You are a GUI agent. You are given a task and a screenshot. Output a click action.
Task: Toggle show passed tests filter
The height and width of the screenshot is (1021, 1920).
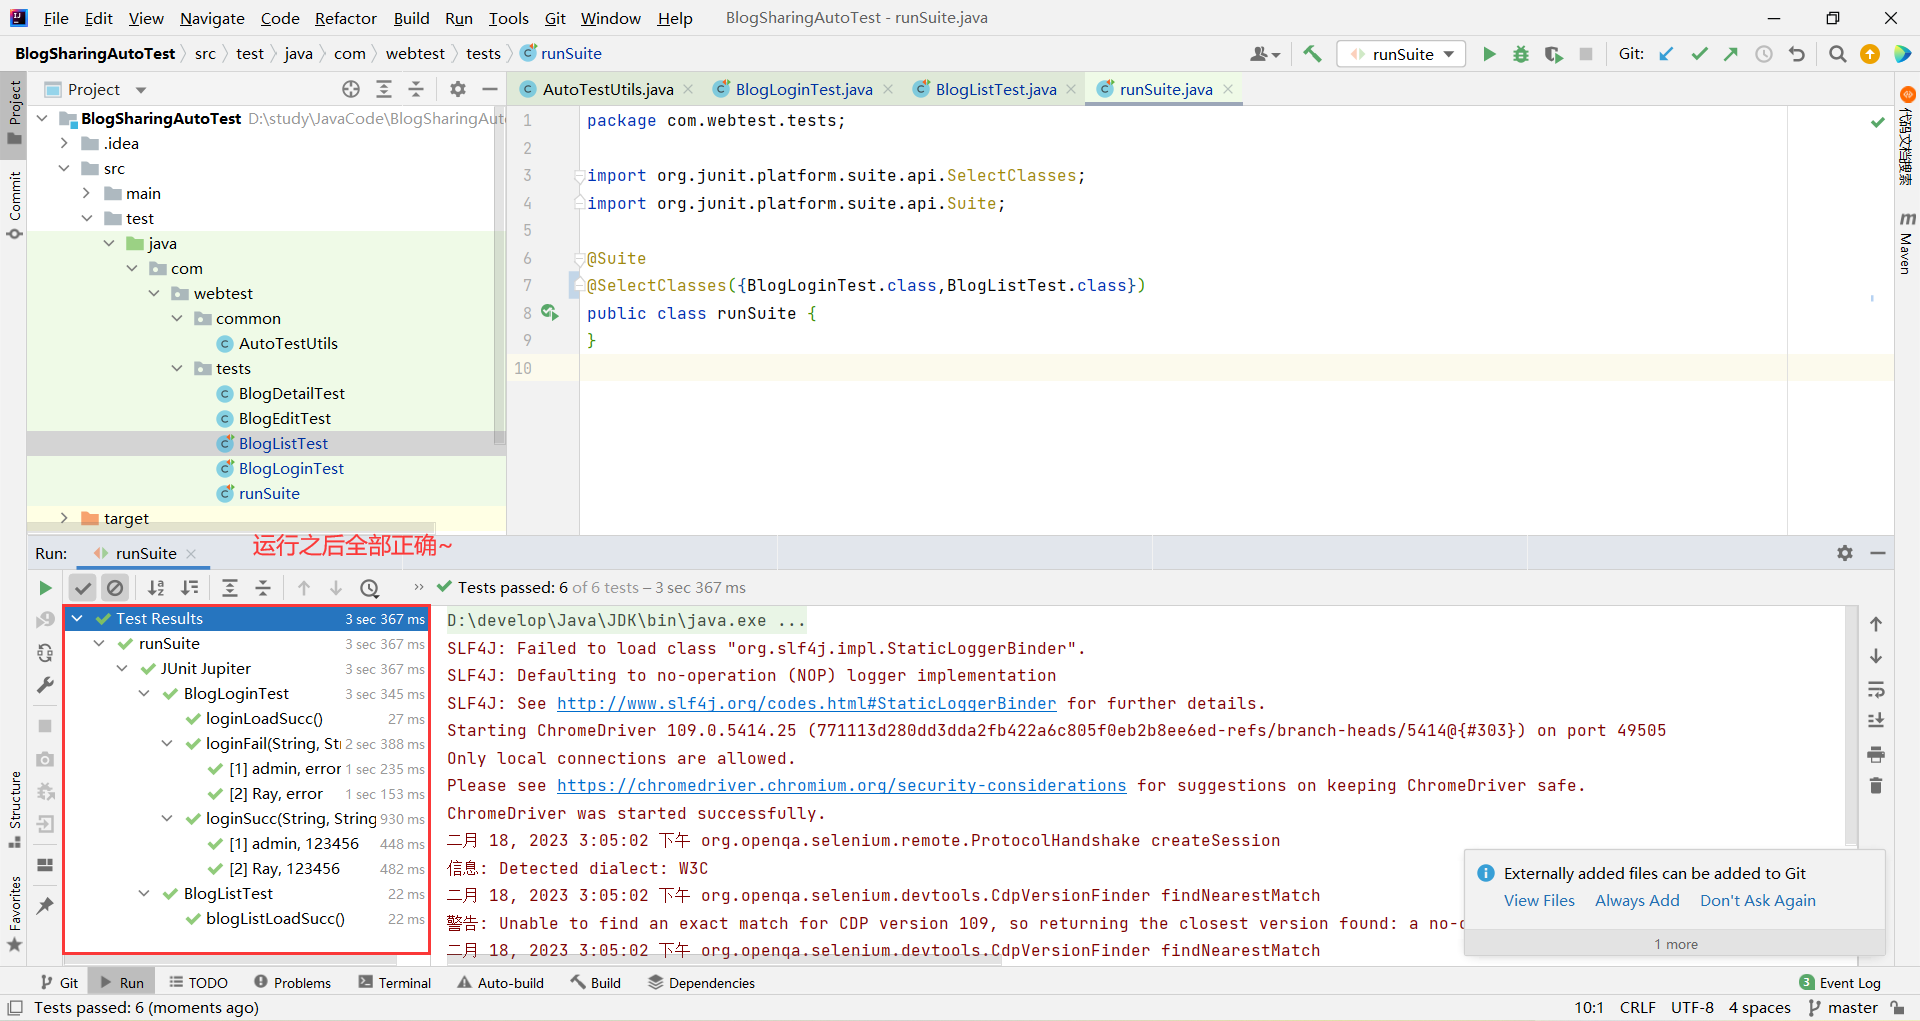point(83,588)
